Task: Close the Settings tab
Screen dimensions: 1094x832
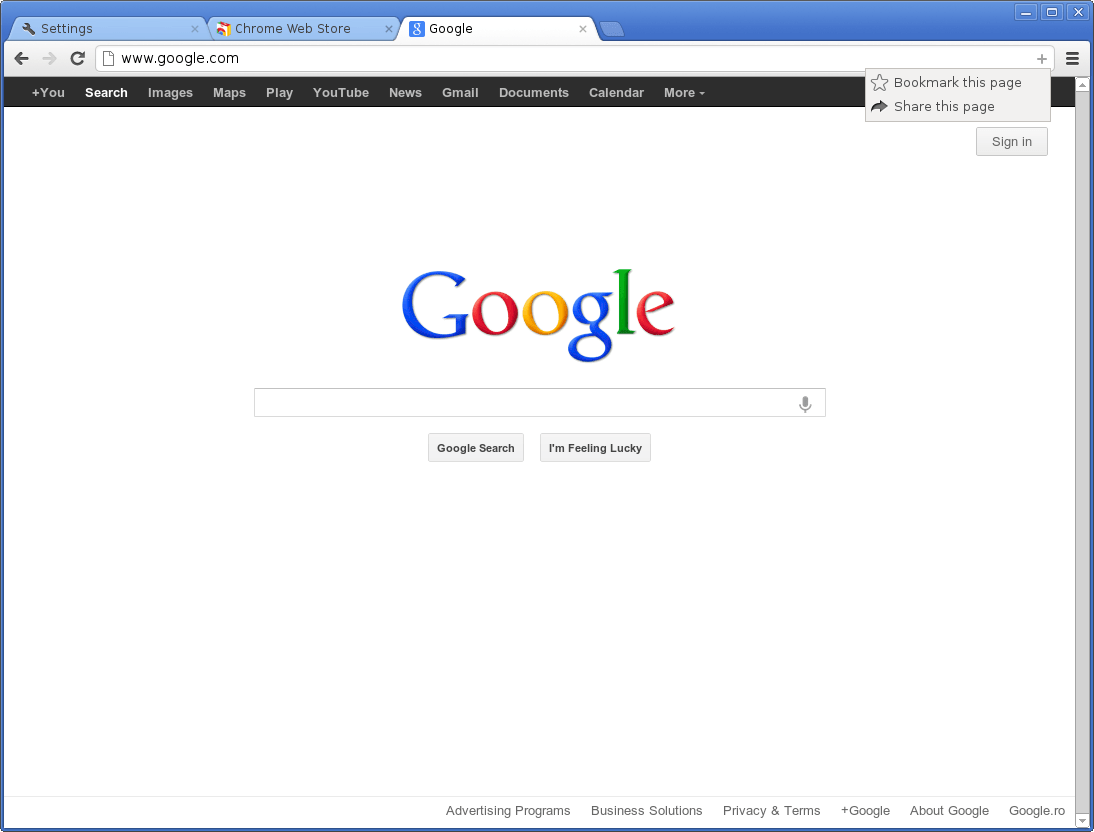Action: (x=195, y=29)
